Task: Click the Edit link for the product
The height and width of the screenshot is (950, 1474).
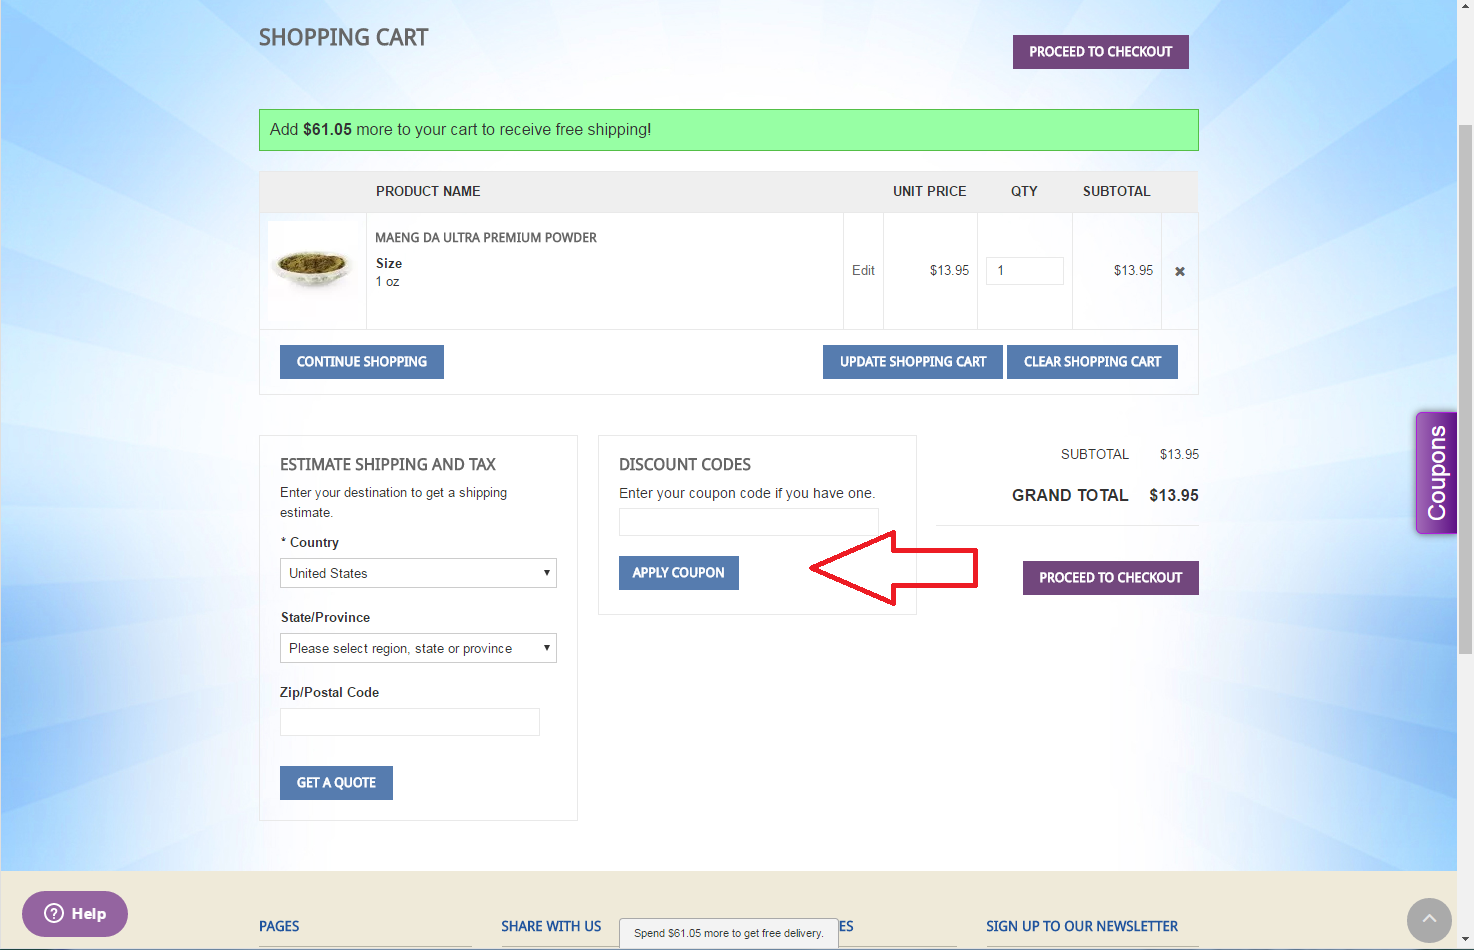Action: click(x=863, y=270)
